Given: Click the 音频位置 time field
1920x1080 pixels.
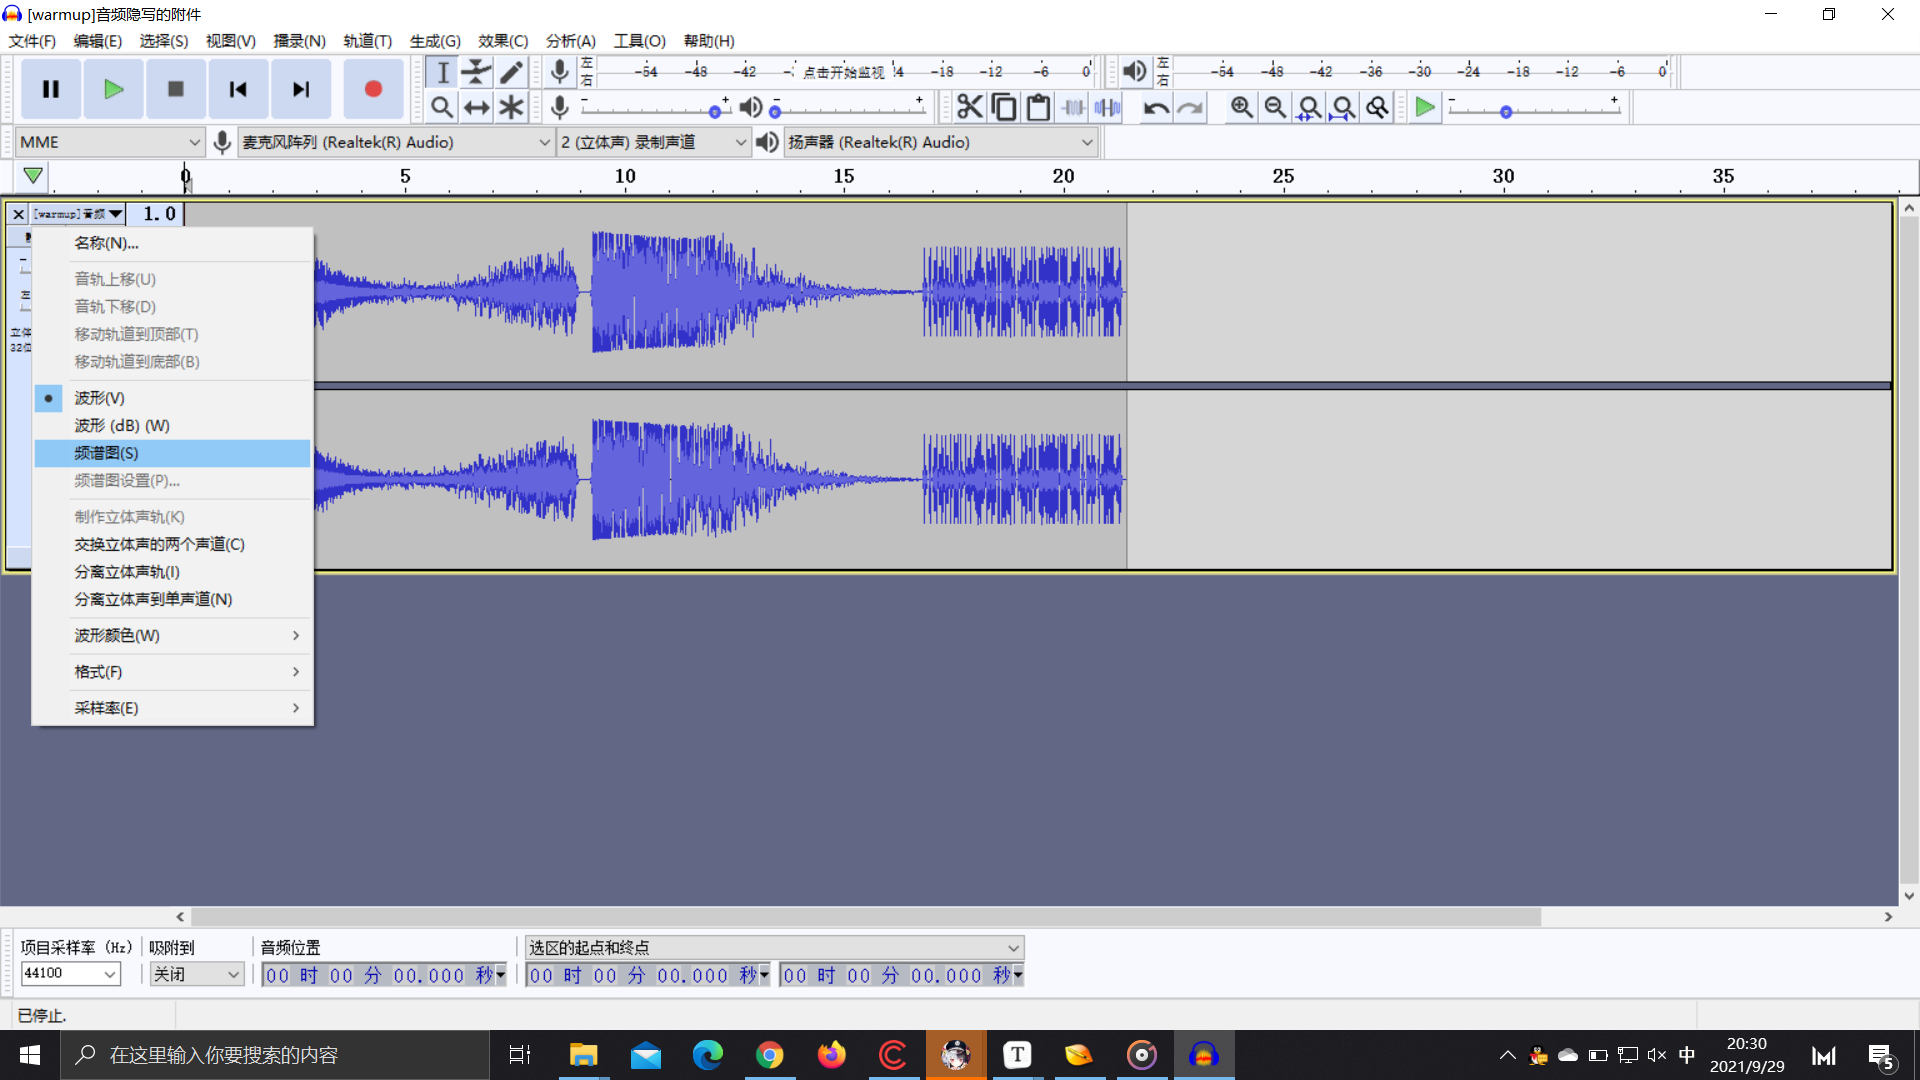Looking at the screenshot, I should [385, 975].
